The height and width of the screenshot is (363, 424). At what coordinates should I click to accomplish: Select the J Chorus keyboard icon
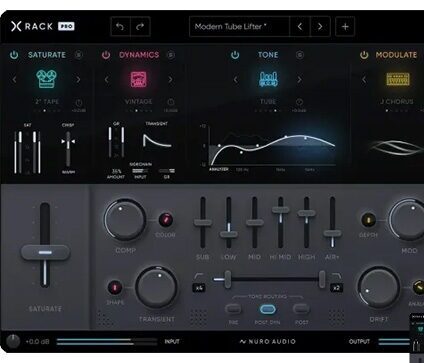398,79
